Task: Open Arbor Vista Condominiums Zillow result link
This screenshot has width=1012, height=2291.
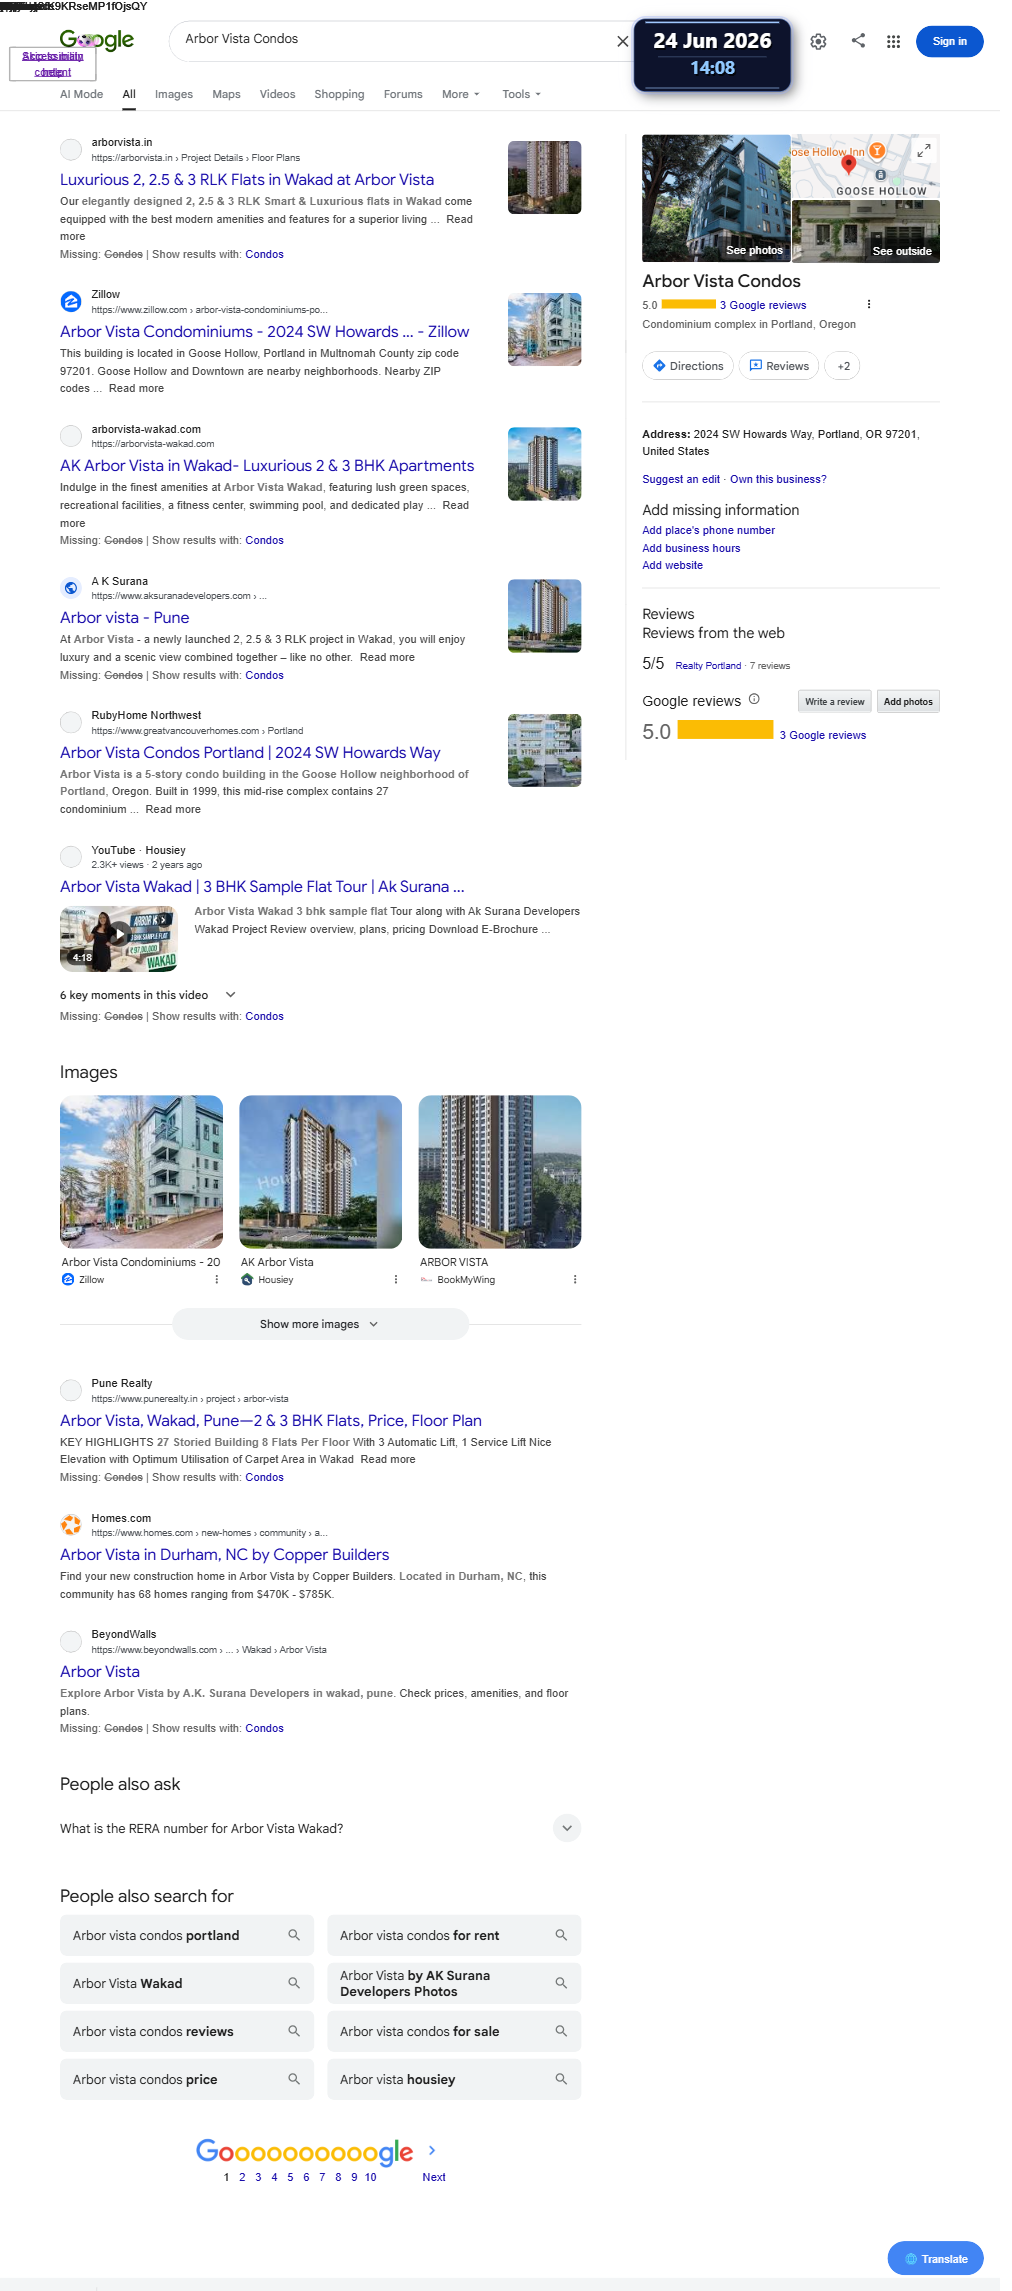Action: [264, 331]
